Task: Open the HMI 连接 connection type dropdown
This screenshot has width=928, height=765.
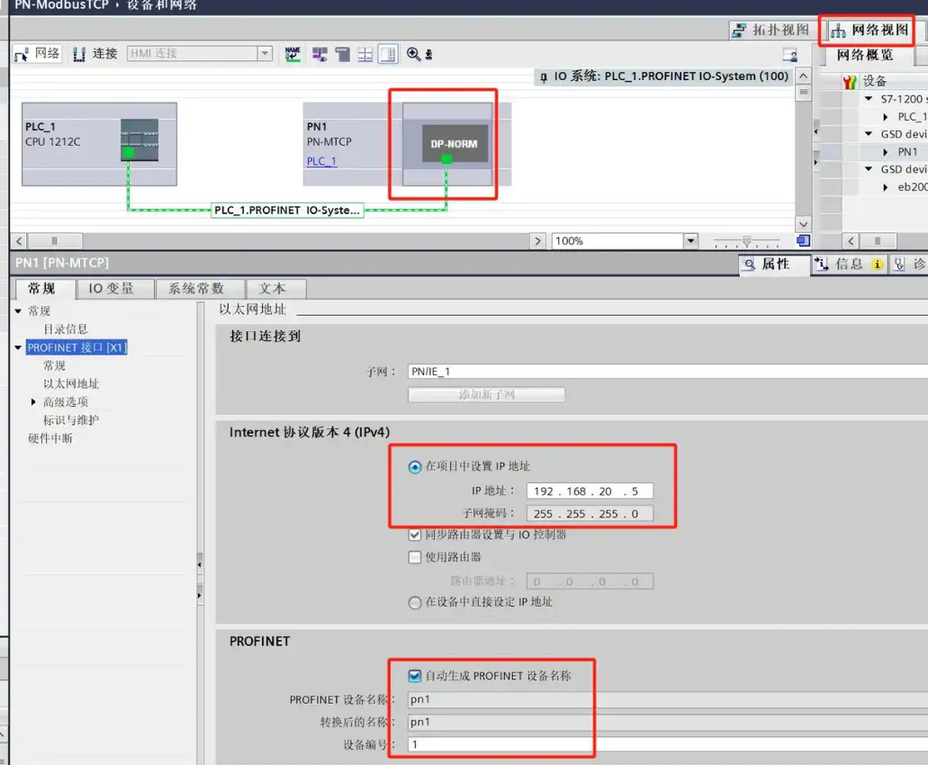Action: tap(265, 53)
